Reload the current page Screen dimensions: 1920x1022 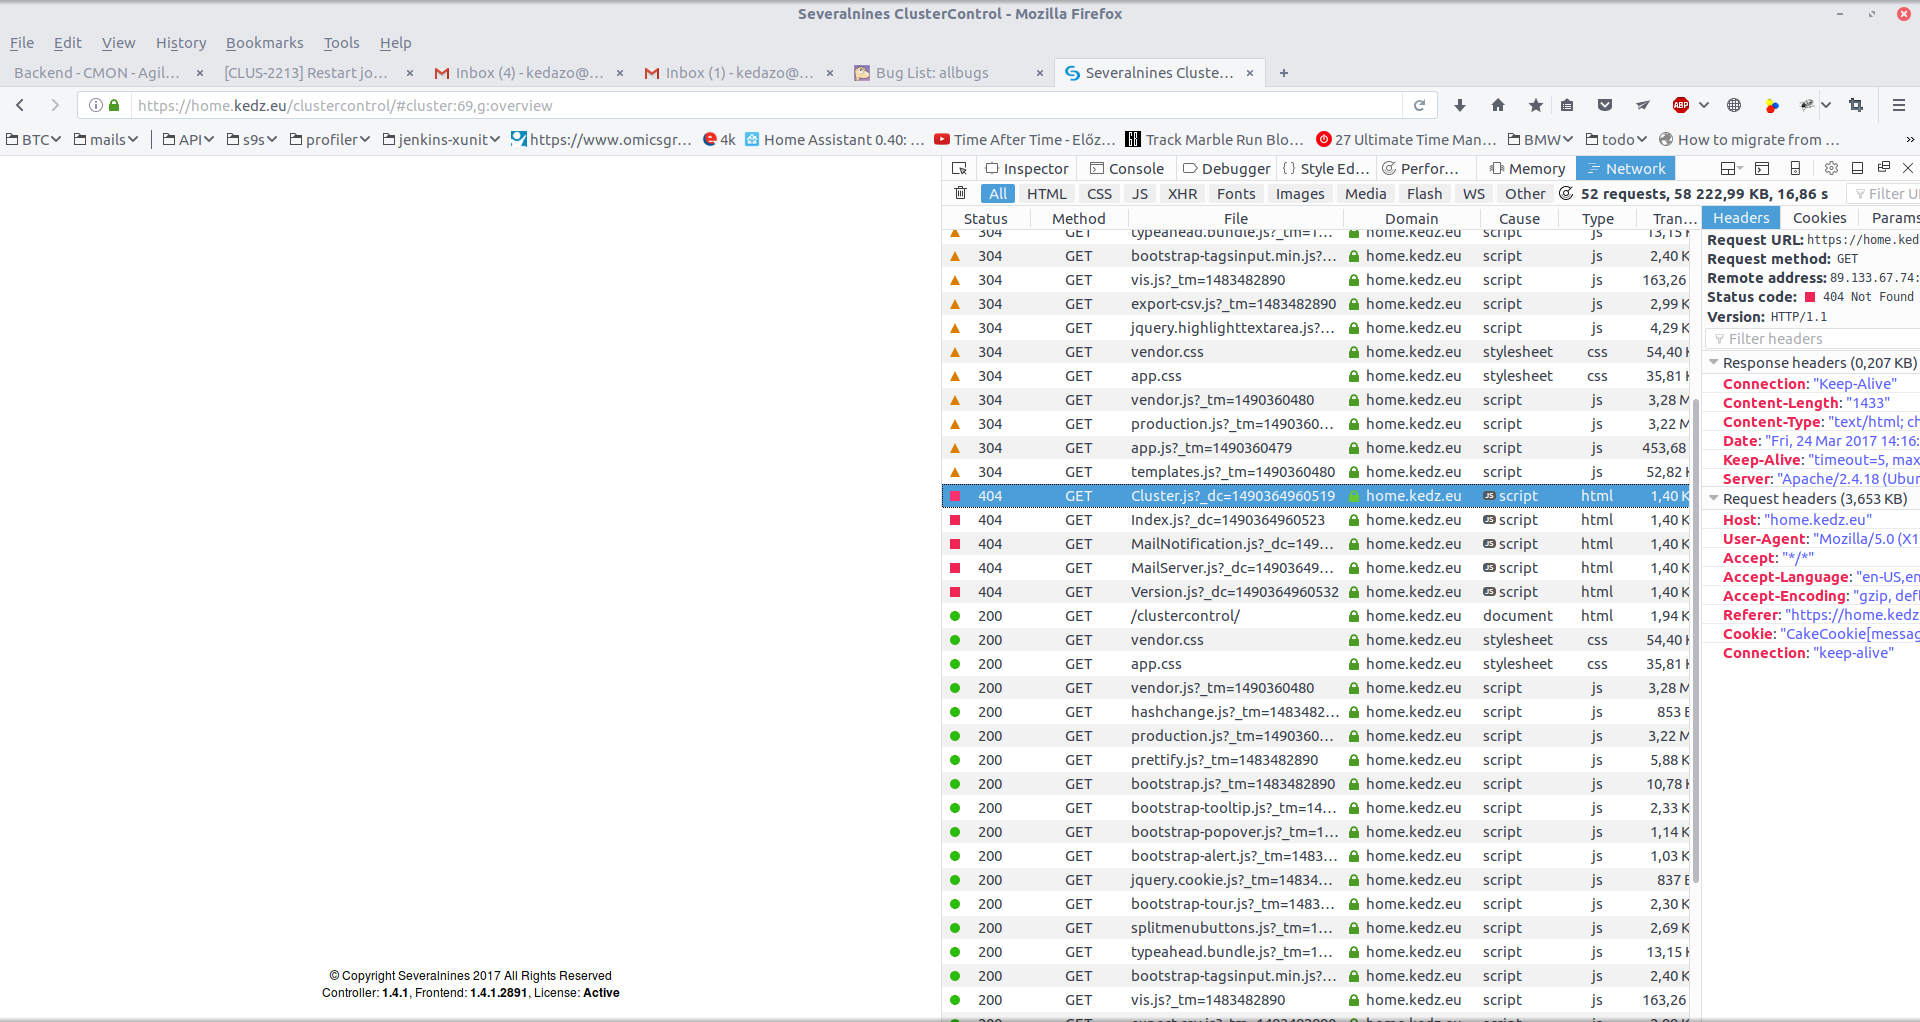pos(1419,105)
